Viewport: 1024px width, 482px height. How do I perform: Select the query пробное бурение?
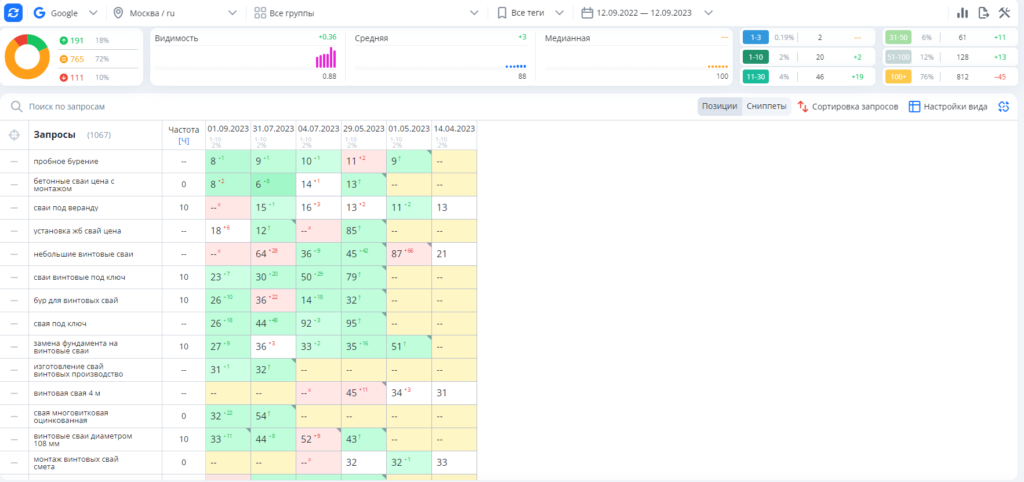(66, 161)
